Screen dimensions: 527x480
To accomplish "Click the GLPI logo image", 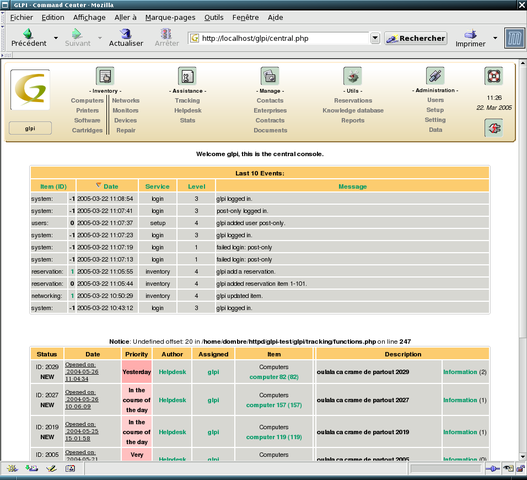I will point(30,90).
